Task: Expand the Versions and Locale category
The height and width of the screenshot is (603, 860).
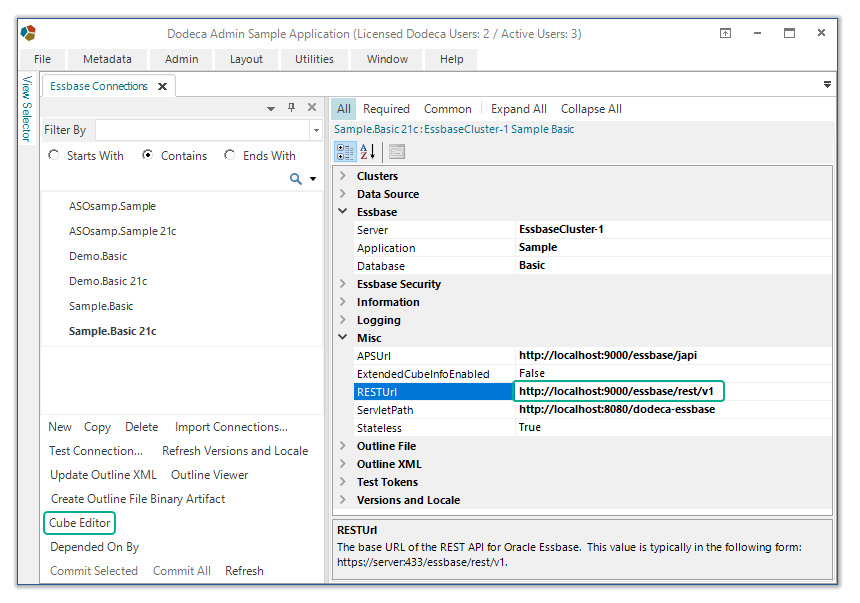Action: 343,500
